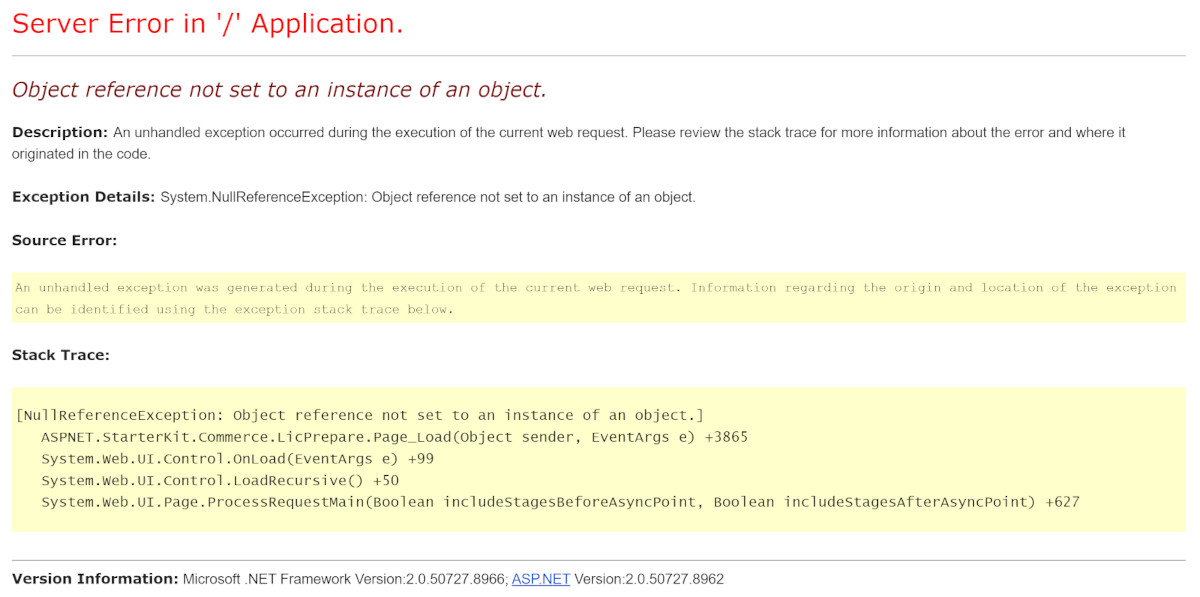Click the "Server Error in '/' Application" heading

(x=208, y=24)
